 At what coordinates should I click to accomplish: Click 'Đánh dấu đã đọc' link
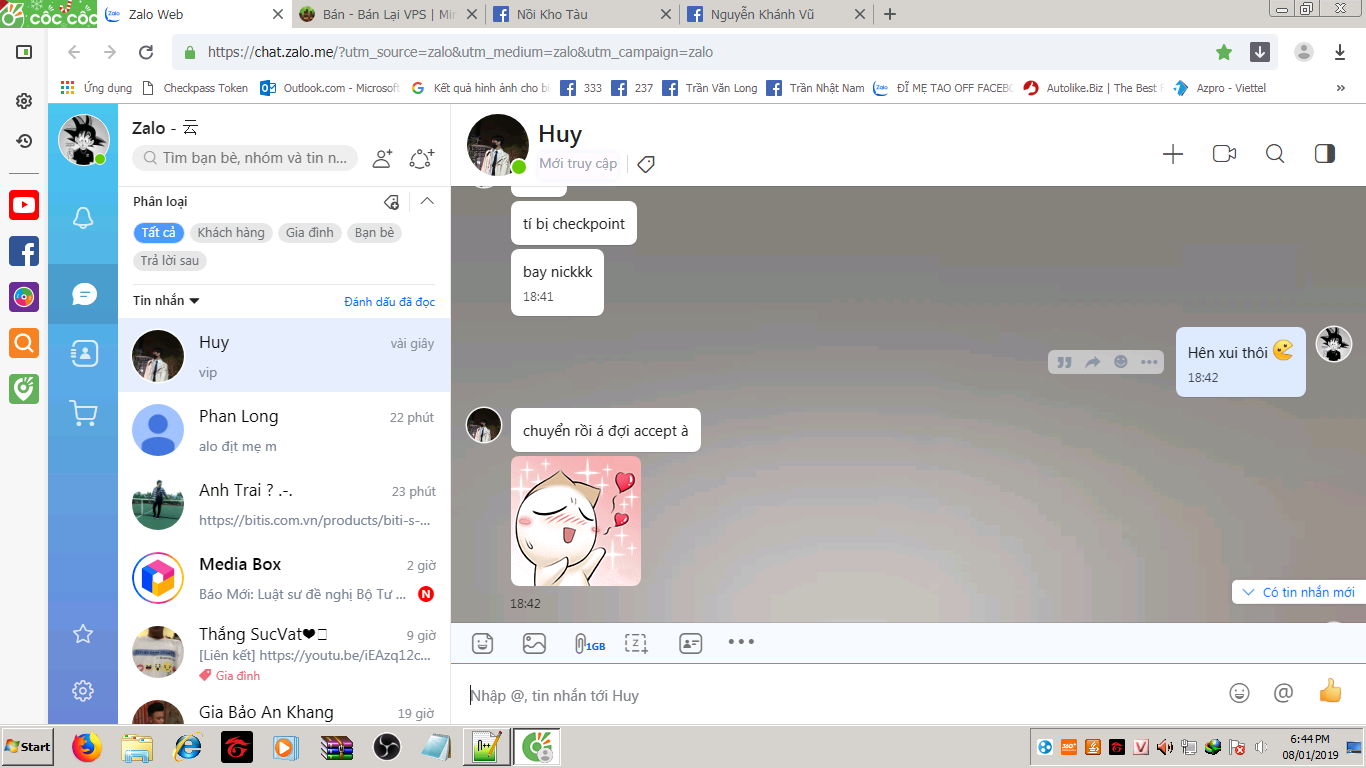click(x=390, y=302)
